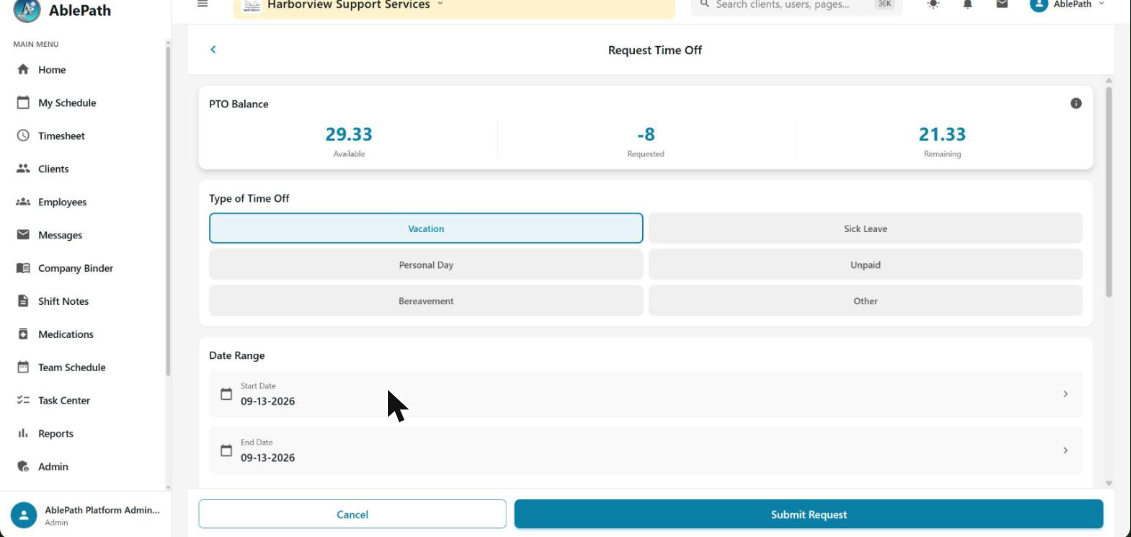
Task: Click the Home house icon
Action: pos(23,69)
